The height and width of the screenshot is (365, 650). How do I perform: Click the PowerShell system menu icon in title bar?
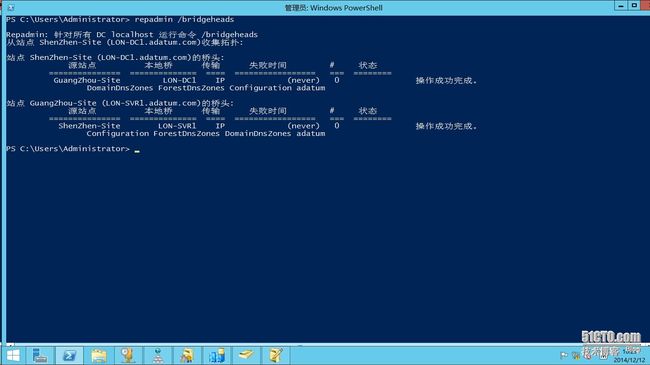[11, 7]
